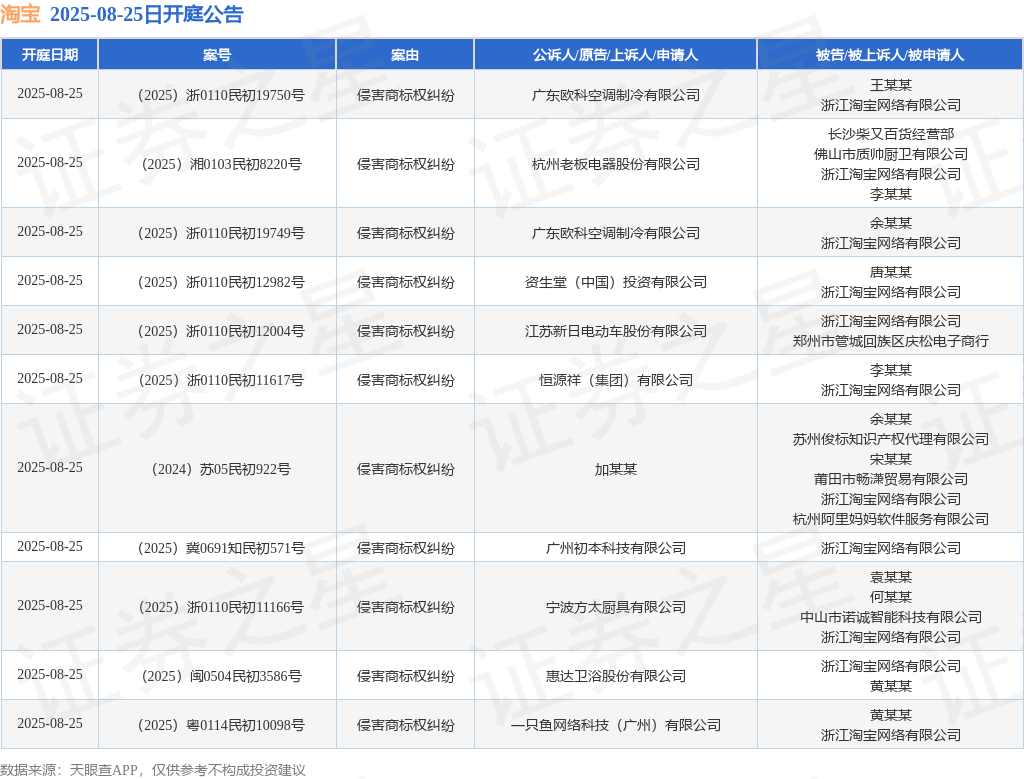Screen dimensions: 1024x779
Task: Click plaintiff 江苏新日电动车股份有限公司
Action: (615, 331)
